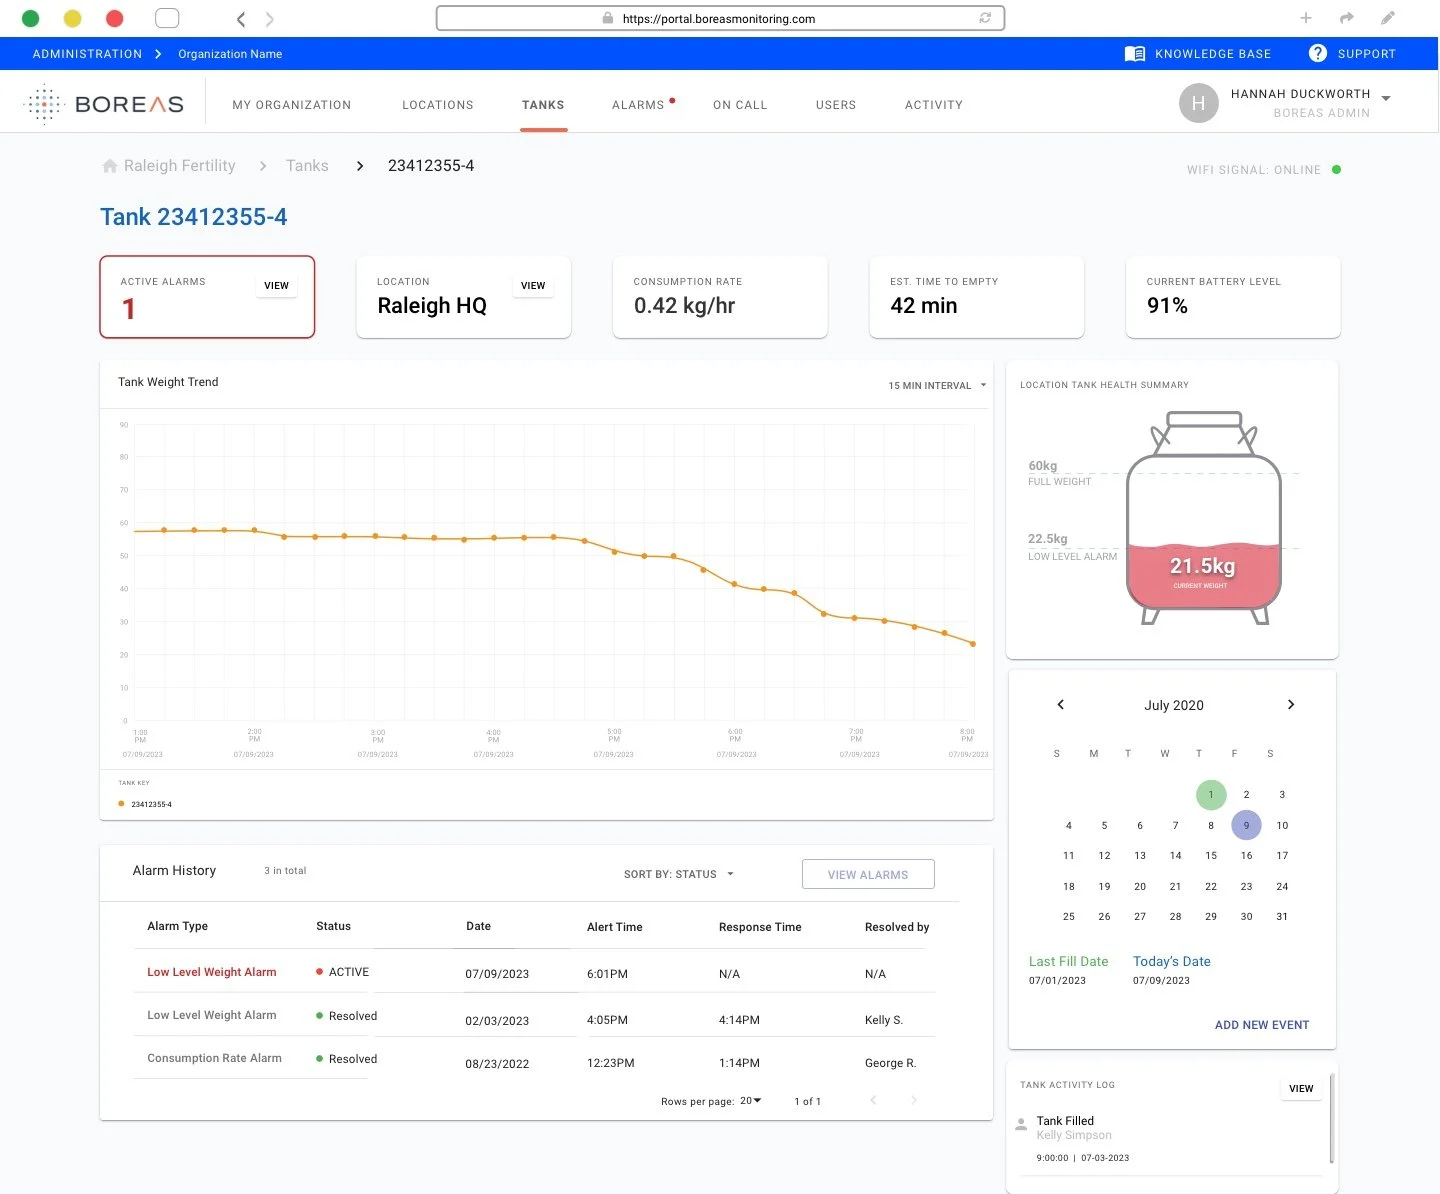Viewport: 1440px width, 1194px height.
Task: Click the Support question mark icon
Action: coord(1317,53)
